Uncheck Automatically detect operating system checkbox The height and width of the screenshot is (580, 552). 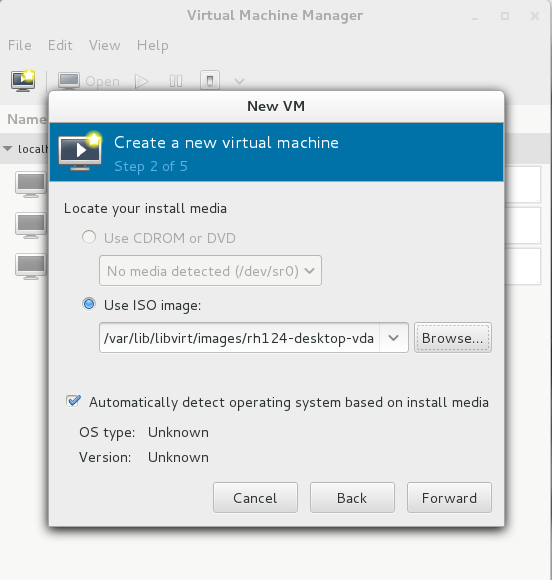(73, 401)
